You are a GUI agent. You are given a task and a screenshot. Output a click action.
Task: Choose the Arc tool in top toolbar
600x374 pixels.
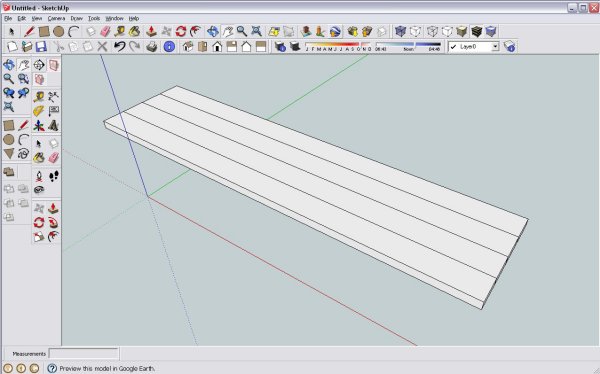74,31
